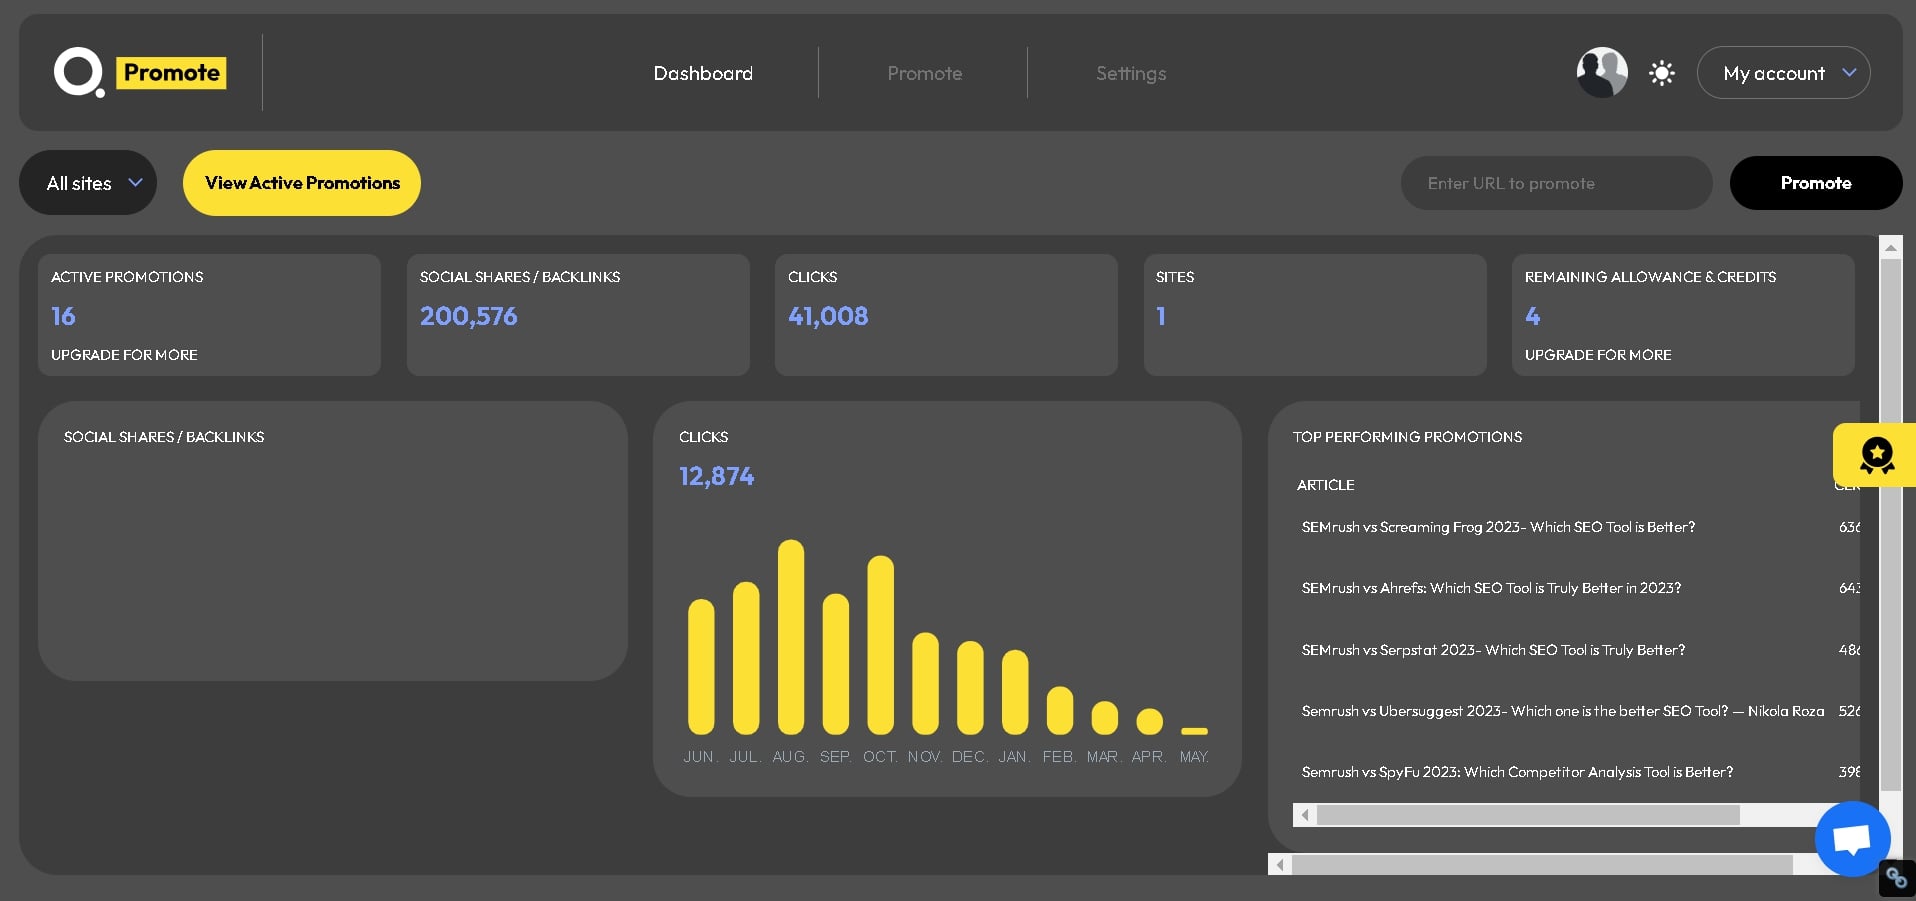Open the Settings section

1131,72
